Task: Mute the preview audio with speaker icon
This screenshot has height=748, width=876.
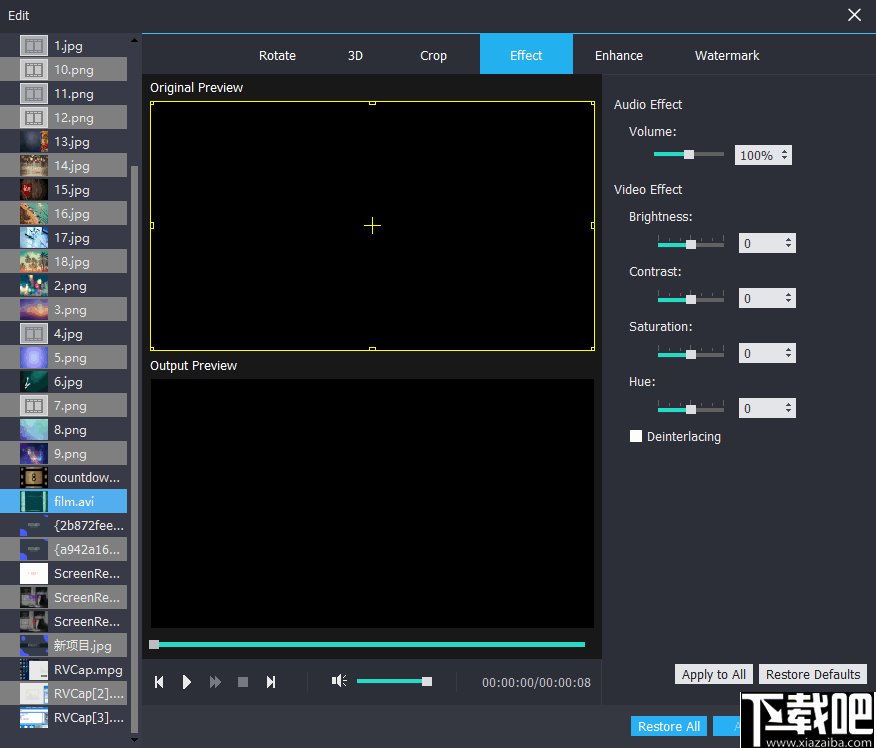Action: click(339, 681)
